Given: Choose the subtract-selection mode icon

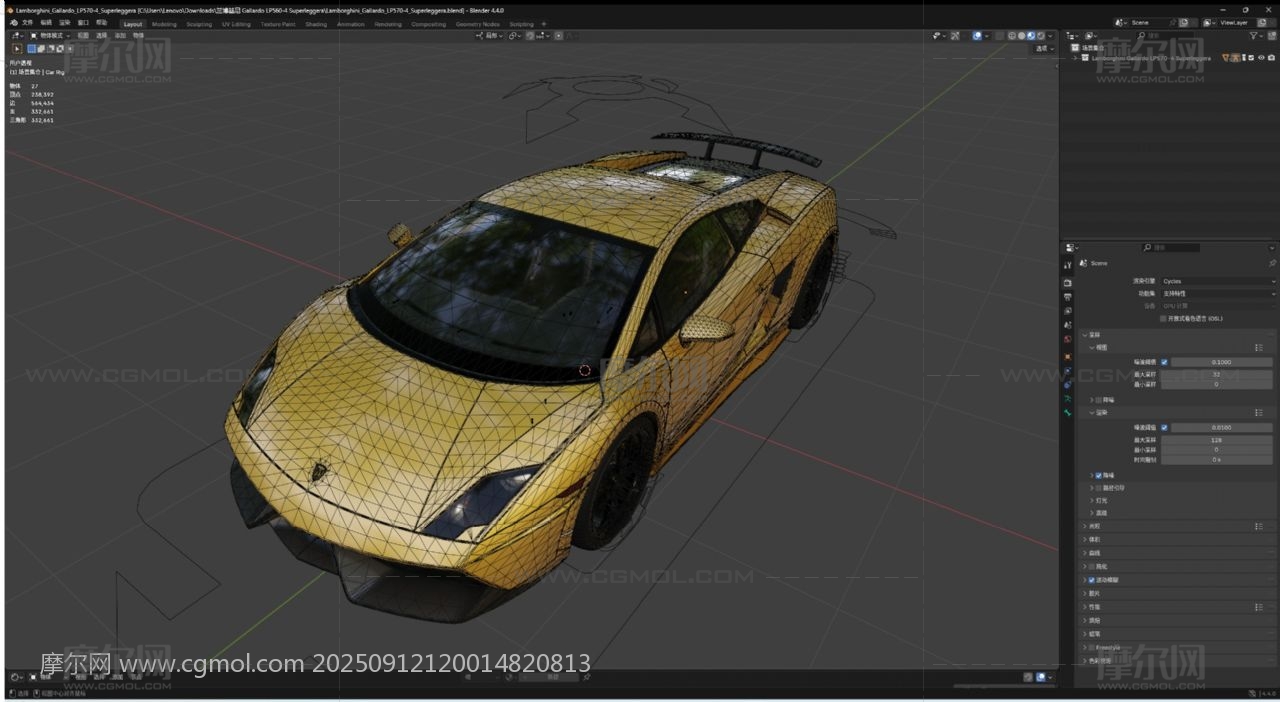Looking at the screenshot, I should point(50,48).
